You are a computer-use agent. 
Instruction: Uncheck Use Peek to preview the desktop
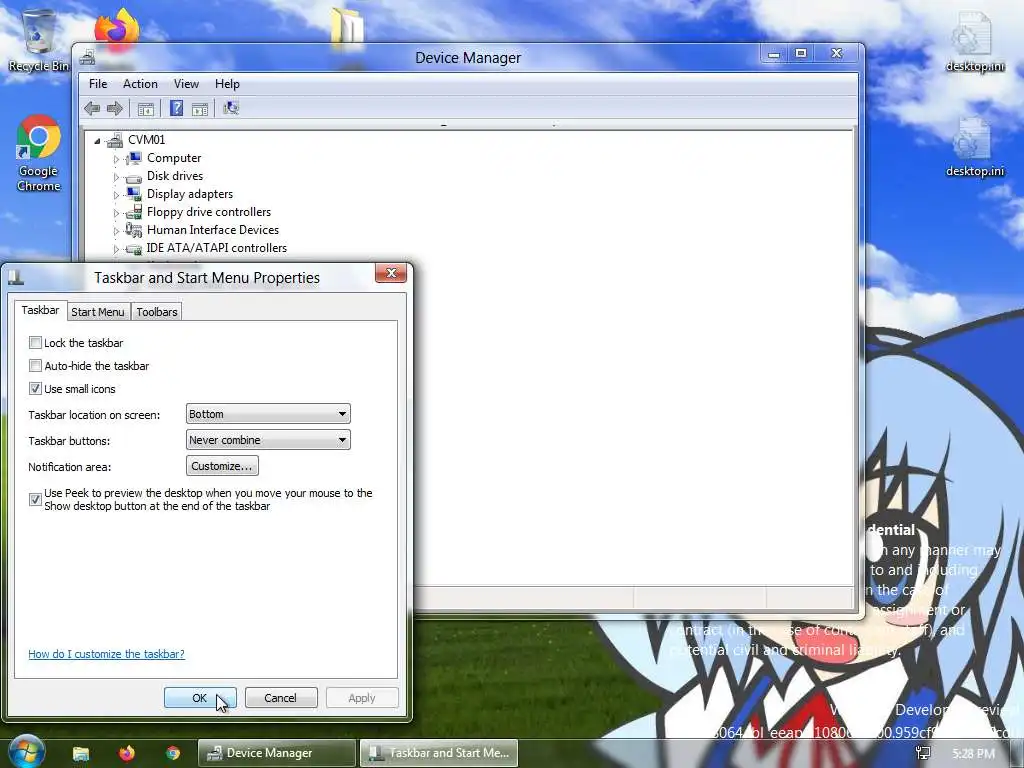pos(35,500)
